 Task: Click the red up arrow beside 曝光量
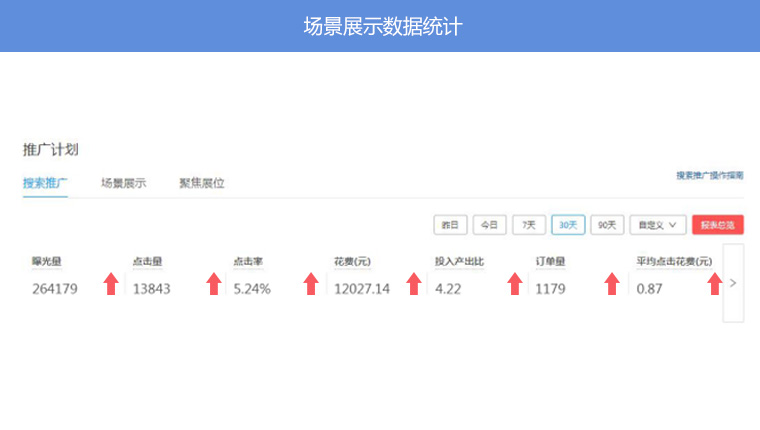111,285
